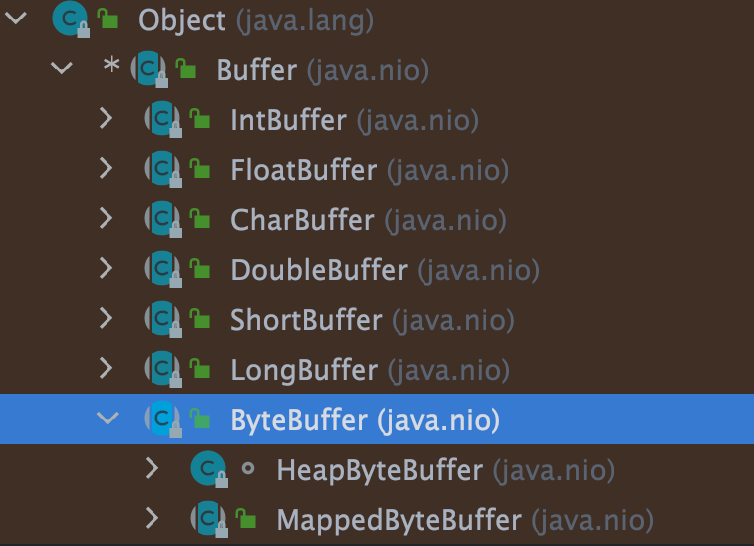Collapse the ByteBuffer node
This screenshot has width=754, height=546.
tap(107, 419)
